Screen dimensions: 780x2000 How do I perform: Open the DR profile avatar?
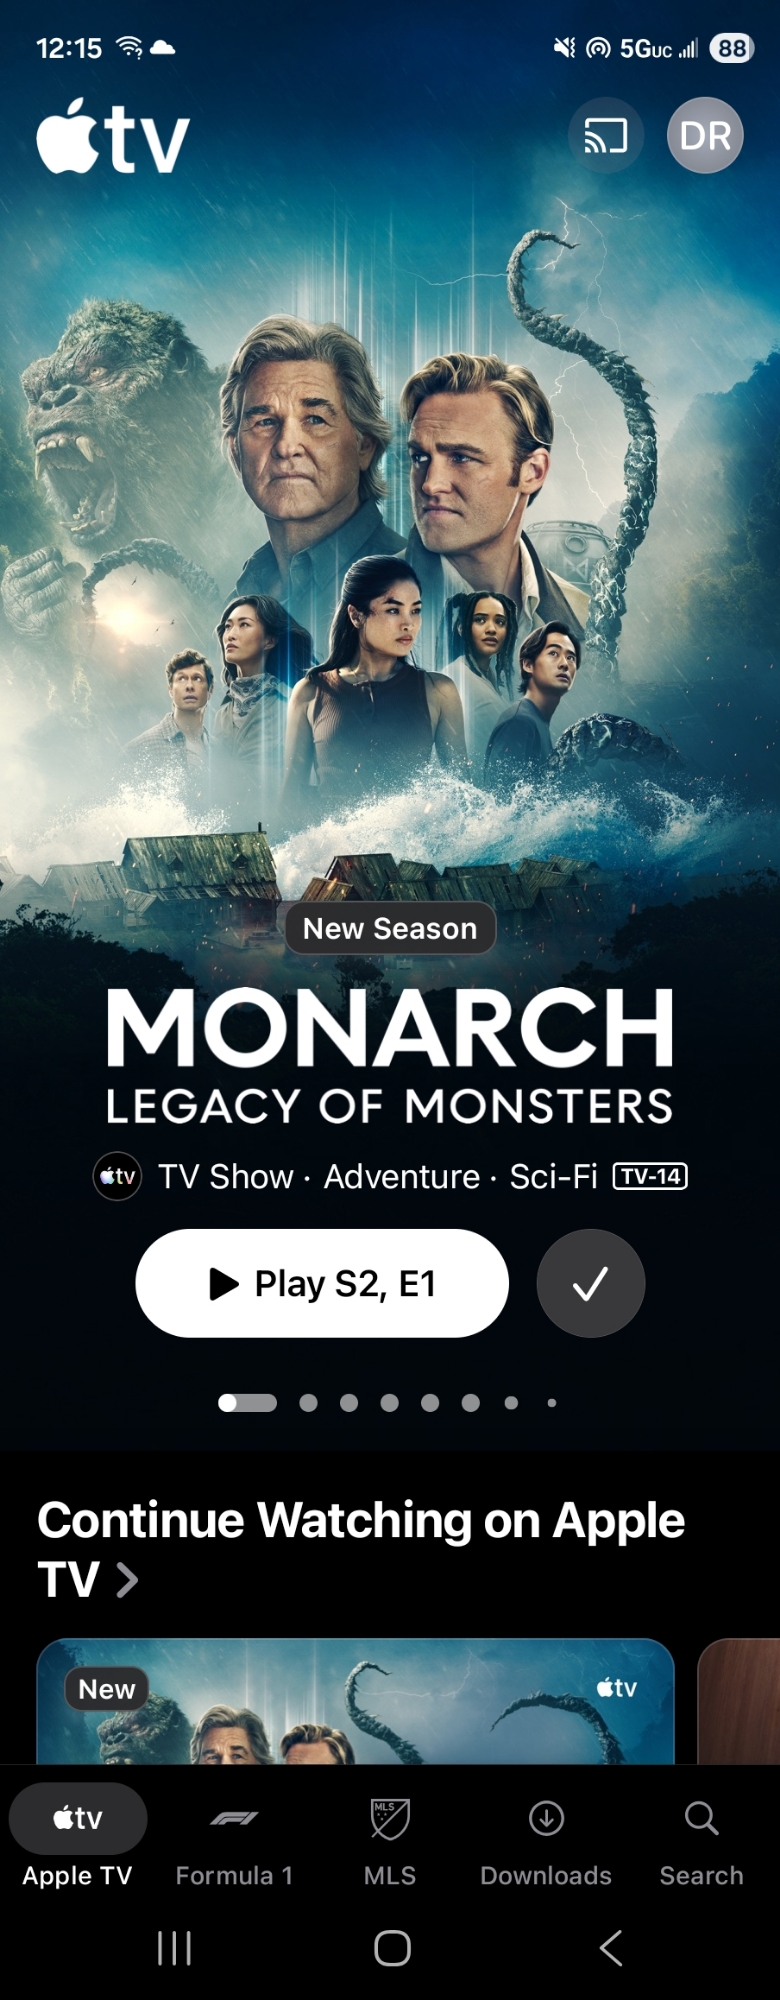click(705, 135)
